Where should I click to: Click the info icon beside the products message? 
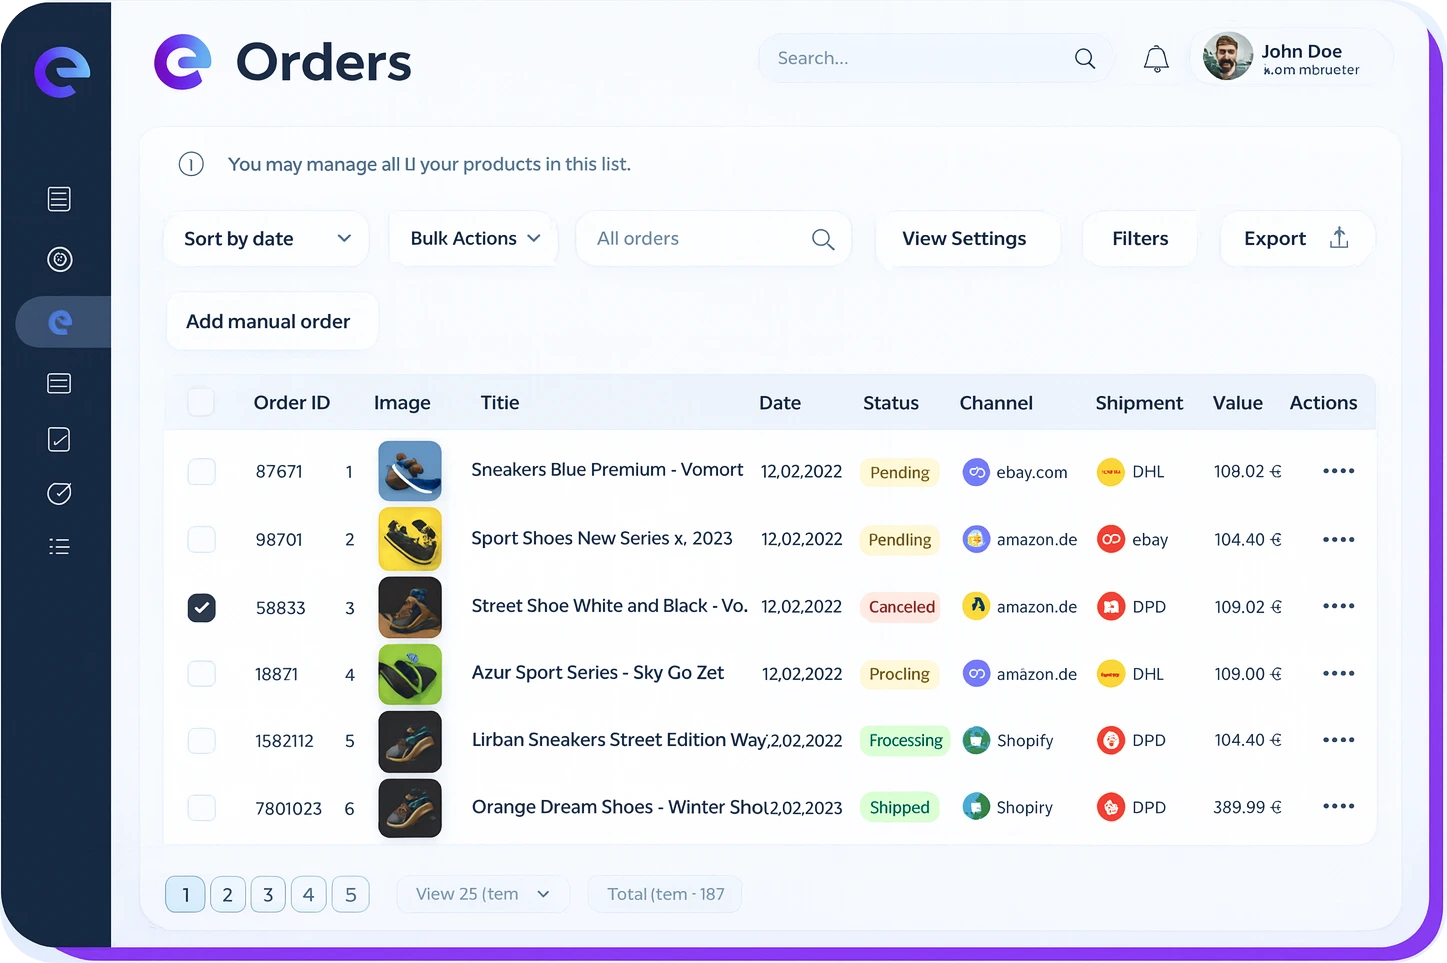(191, 164)
